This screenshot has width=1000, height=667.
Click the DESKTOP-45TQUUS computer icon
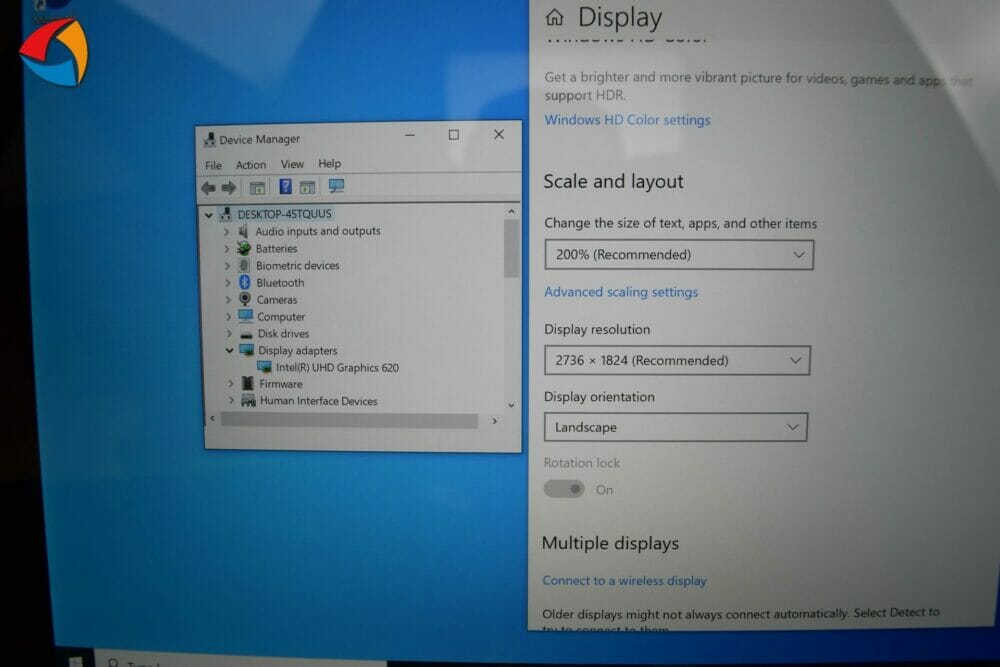(226, 214)
